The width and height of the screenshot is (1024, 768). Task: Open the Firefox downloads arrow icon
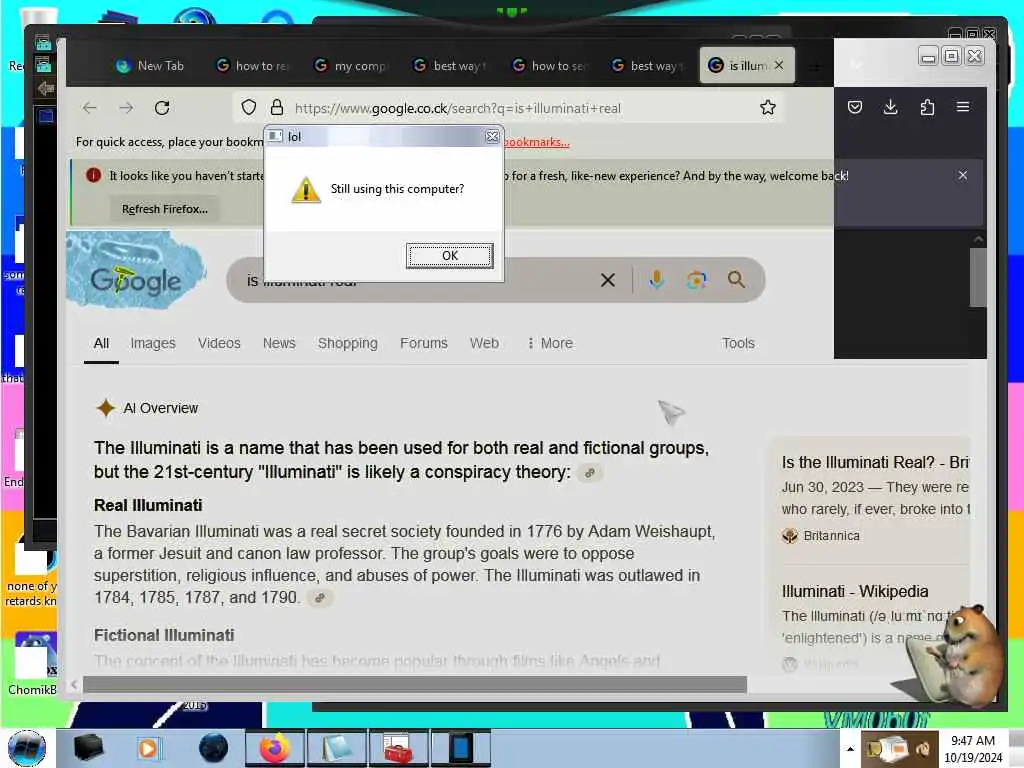click(x=890, y=107)
